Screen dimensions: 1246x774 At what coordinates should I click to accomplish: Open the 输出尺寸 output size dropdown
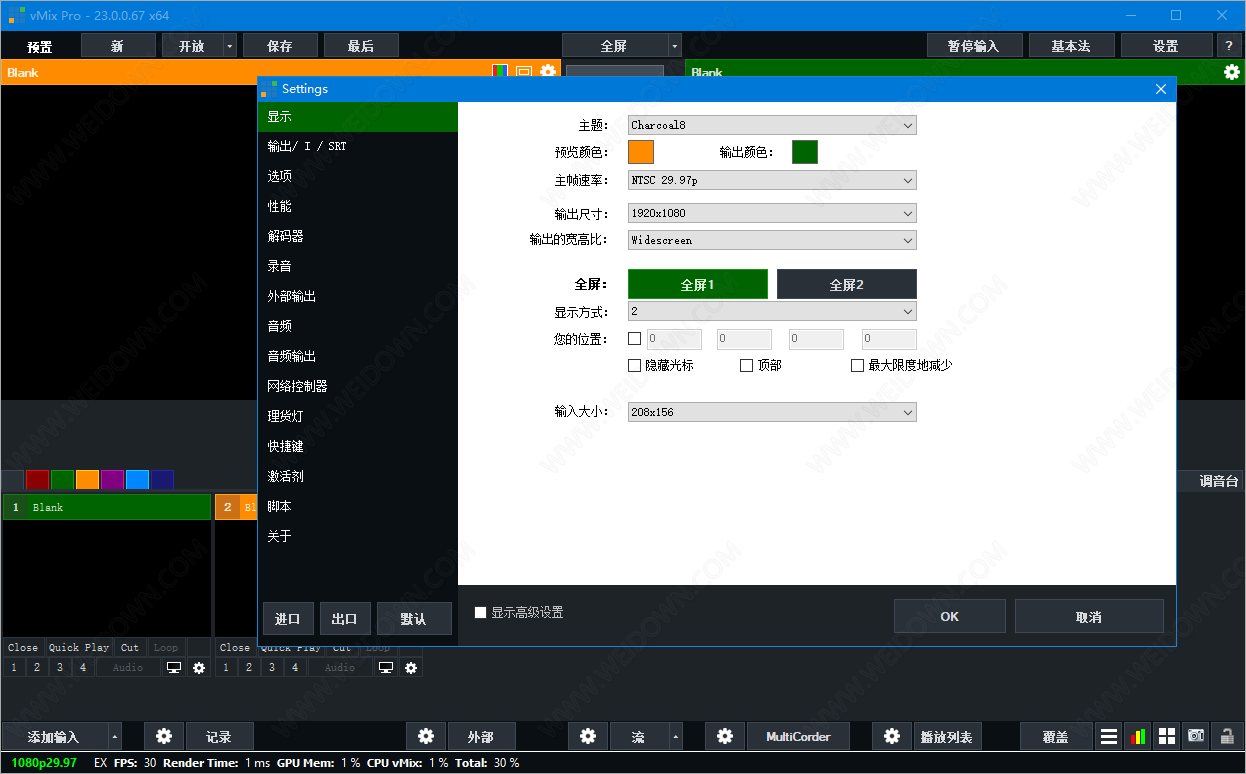coord(772,213)
